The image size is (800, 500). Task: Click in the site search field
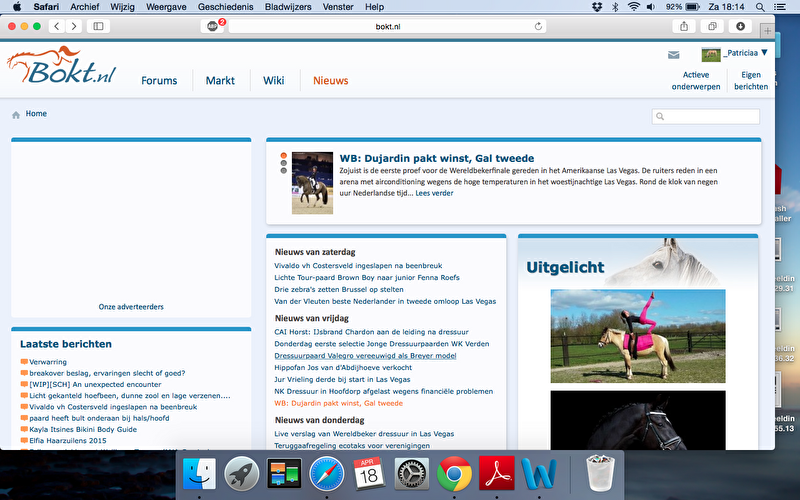click(706, 116)
